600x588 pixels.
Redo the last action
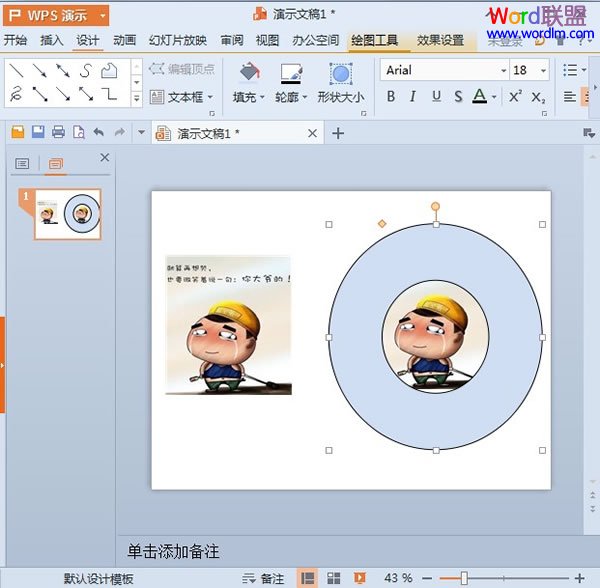(x=120, y=132)
